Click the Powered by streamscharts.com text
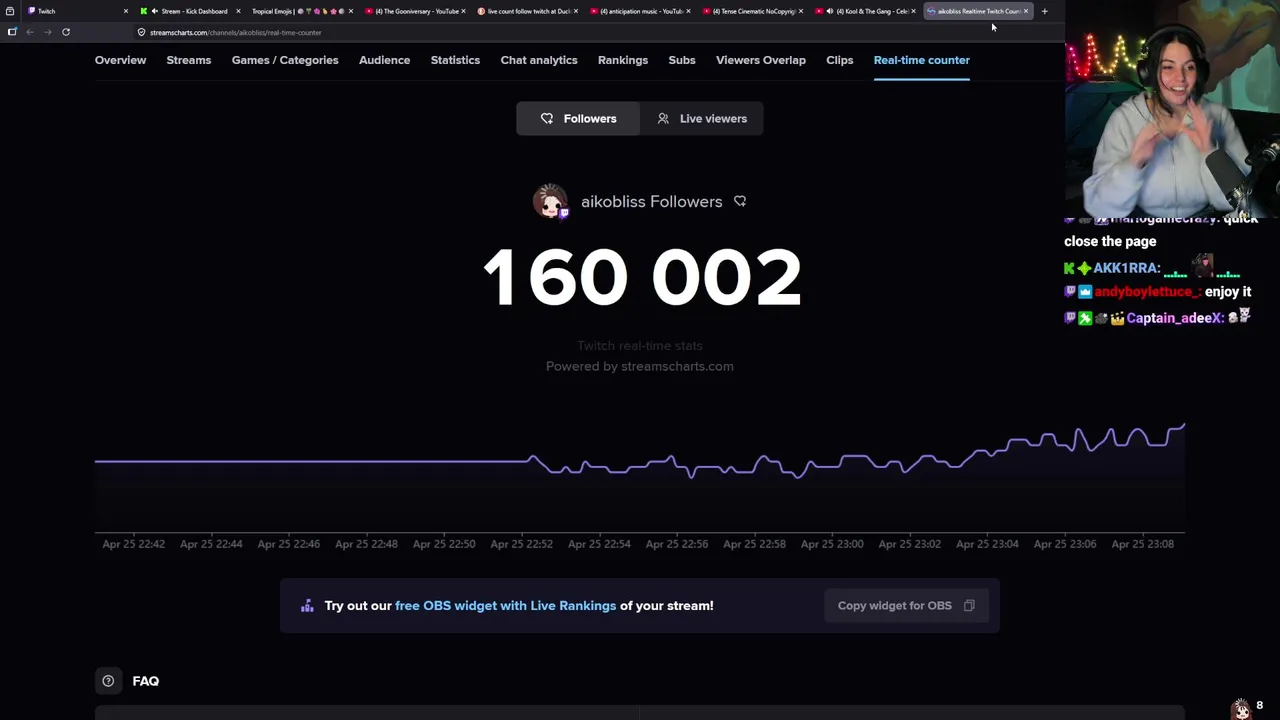The height and width of the screenshot is (720, 1280). click(640, 366)
